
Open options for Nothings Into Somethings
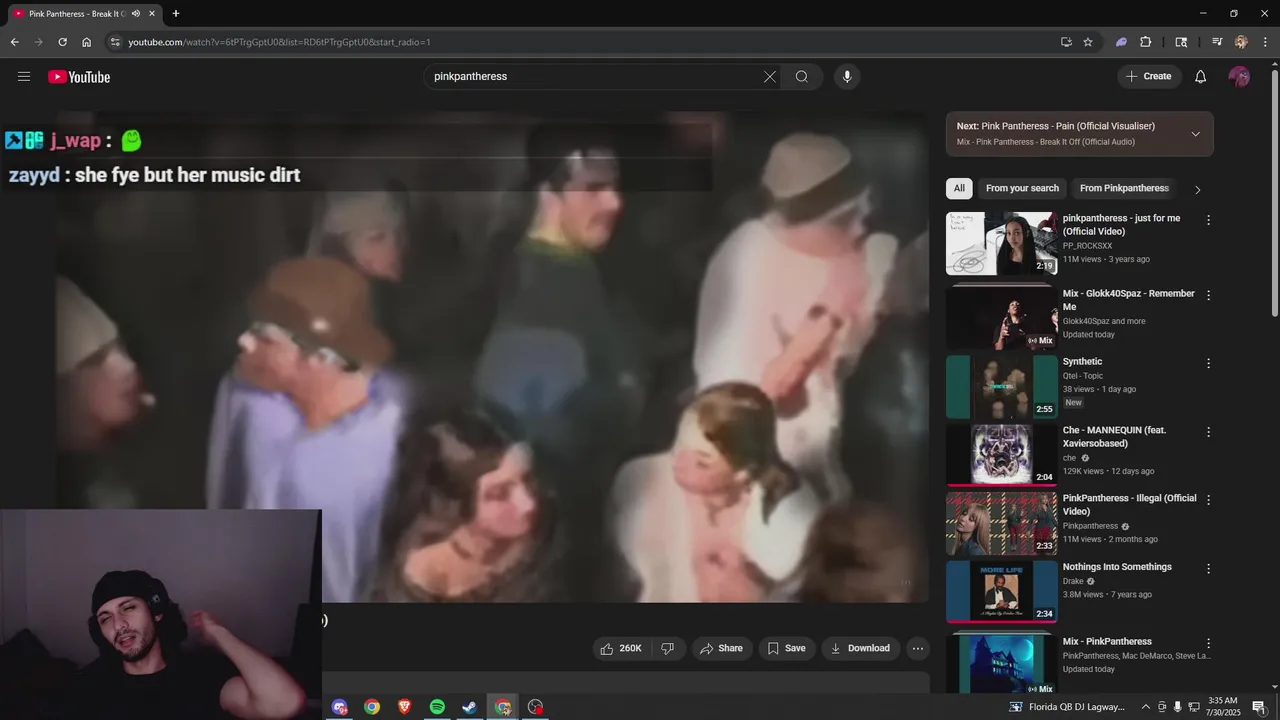(x=1208, y=568)
